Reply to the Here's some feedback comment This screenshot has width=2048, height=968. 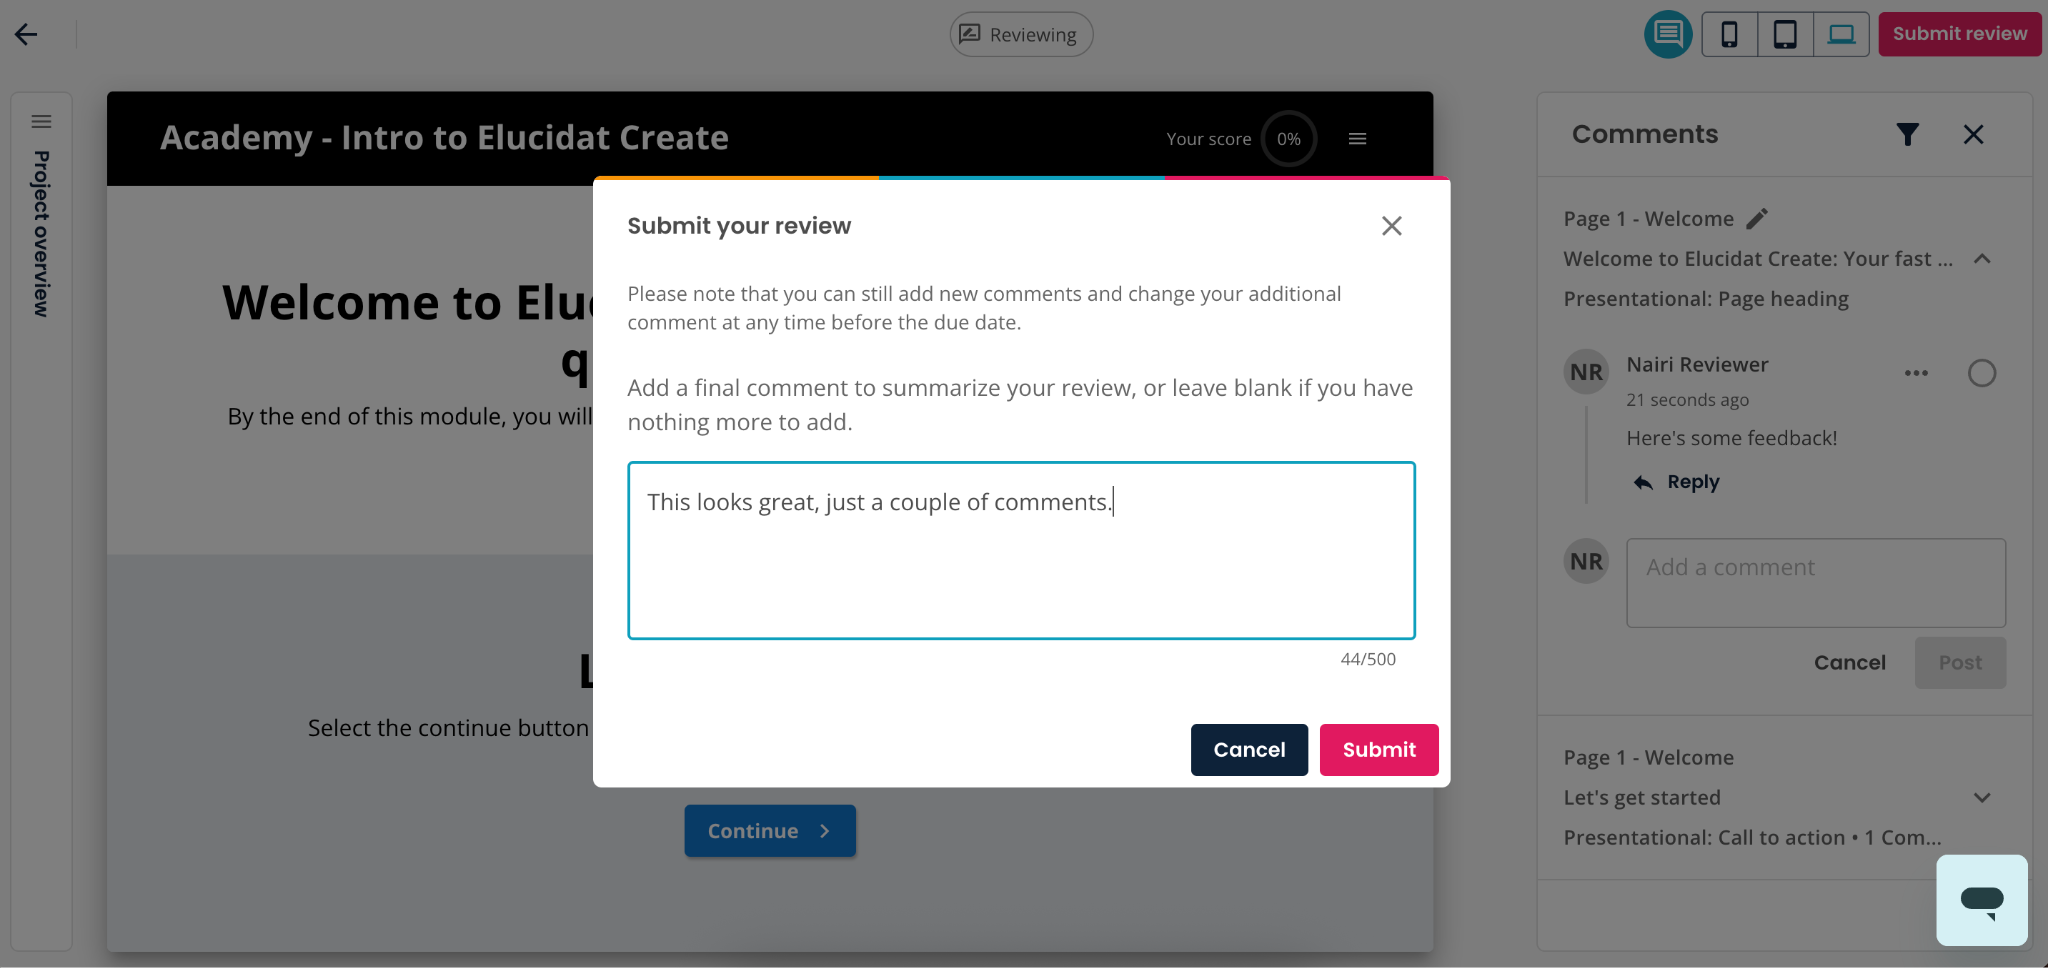coord(1677,482)
